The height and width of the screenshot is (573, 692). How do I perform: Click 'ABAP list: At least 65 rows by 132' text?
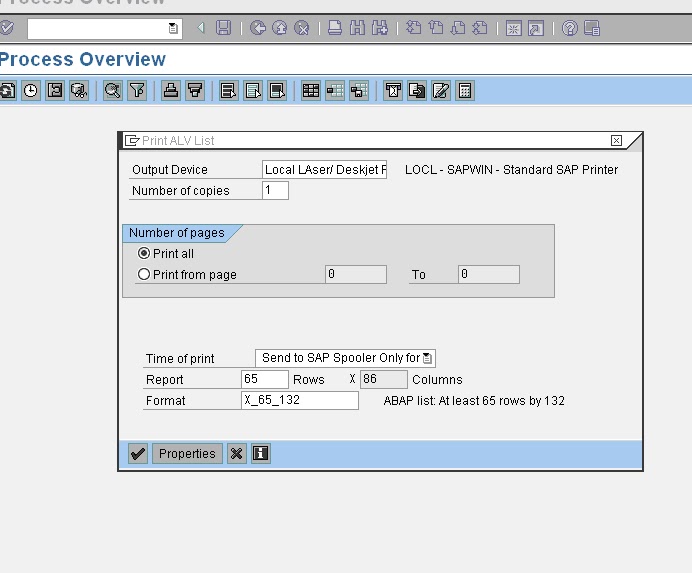(474, 400)
